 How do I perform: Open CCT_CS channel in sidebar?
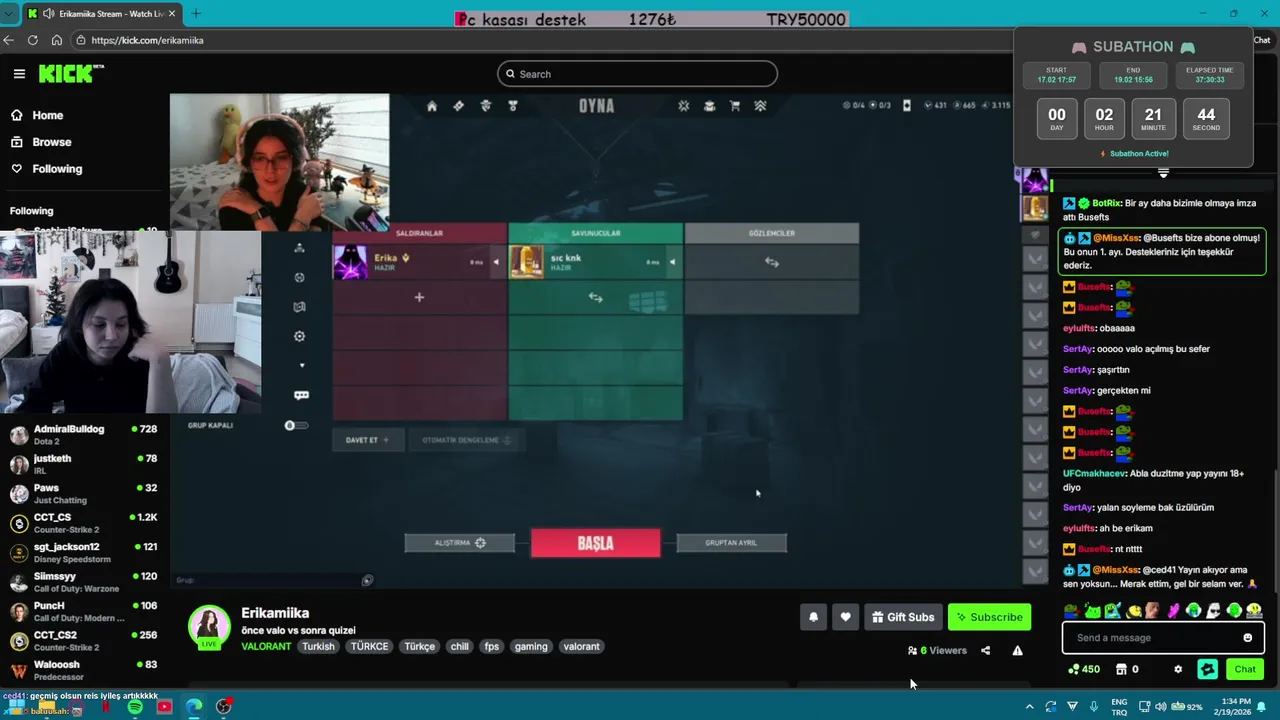(x=84, y=523)
